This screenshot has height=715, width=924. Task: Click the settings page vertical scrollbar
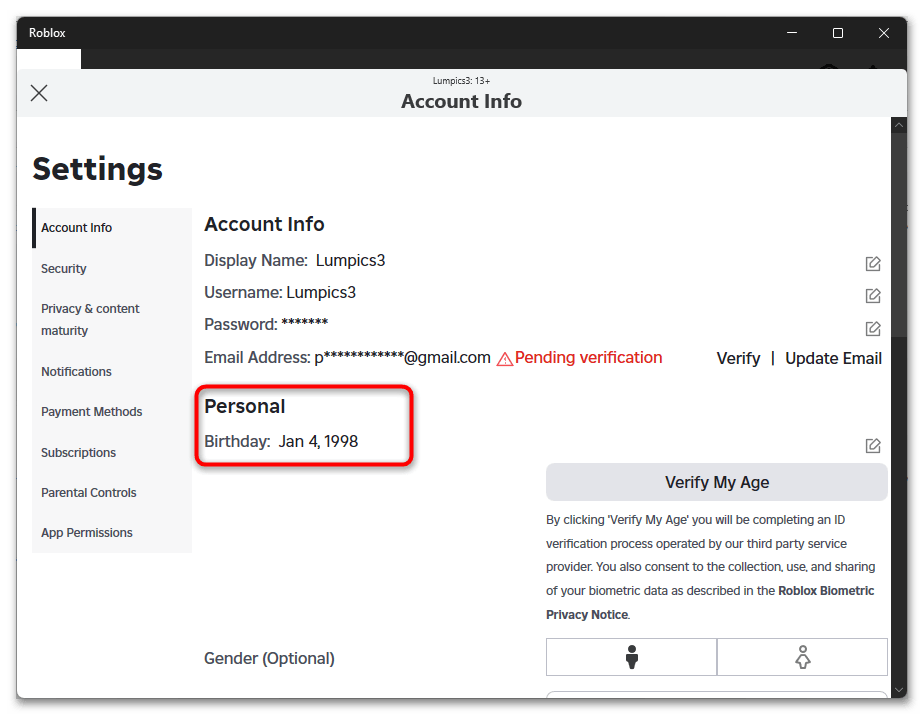(x=899, y=236)
